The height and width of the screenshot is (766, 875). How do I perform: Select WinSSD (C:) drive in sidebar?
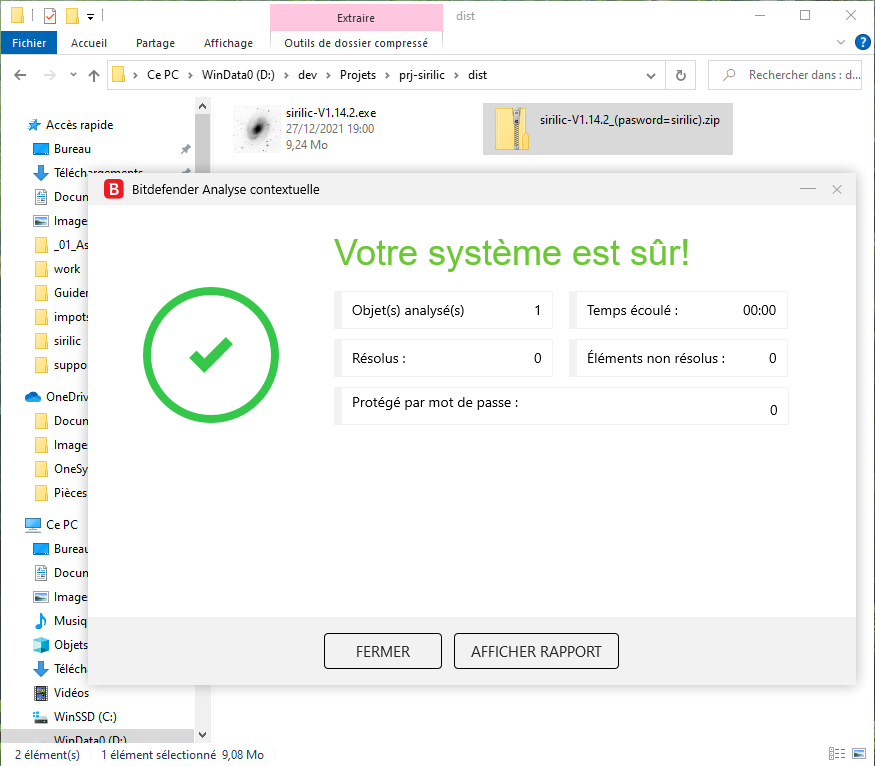(x=85, y=717)
